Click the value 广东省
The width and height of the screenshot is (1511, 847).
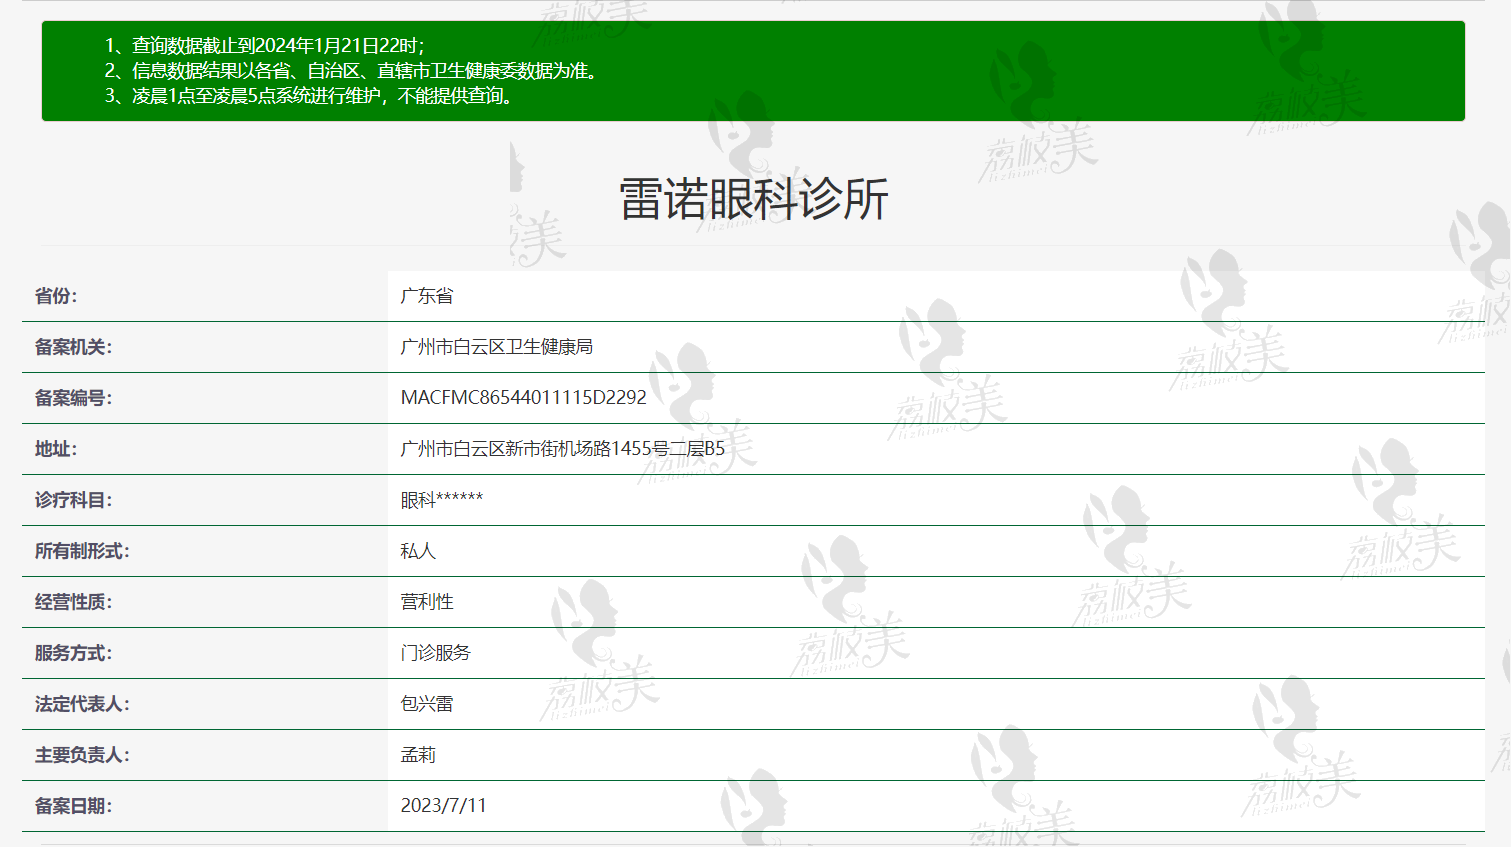tap(427, 296)
